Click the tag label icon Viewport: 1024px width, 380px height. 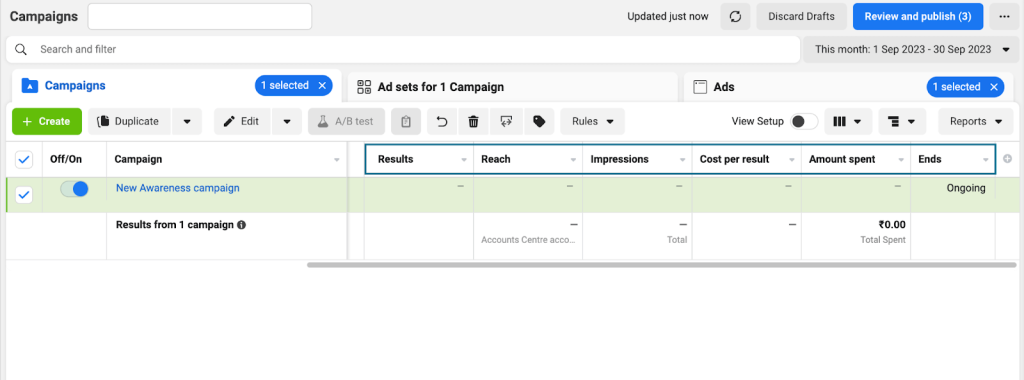[x=539, y=121]
